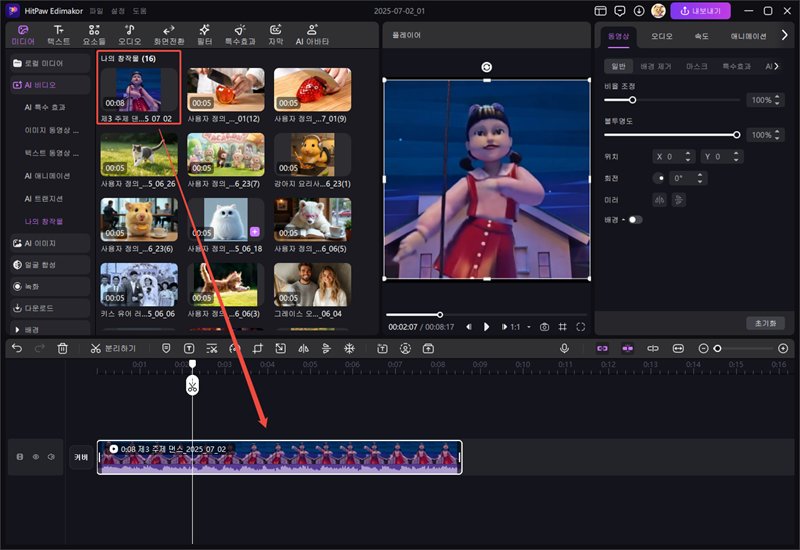Open the download center icon in title bar
Viewport: 800px width, 550px height.
point(639,11)
